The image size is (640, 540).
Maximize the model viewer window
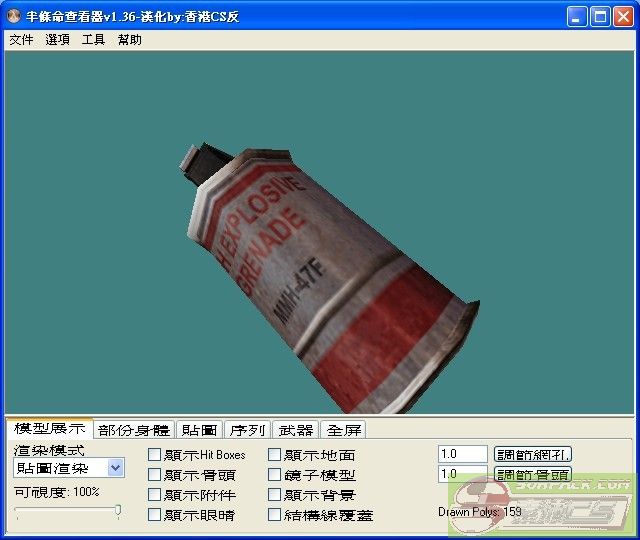click(600, 17)
